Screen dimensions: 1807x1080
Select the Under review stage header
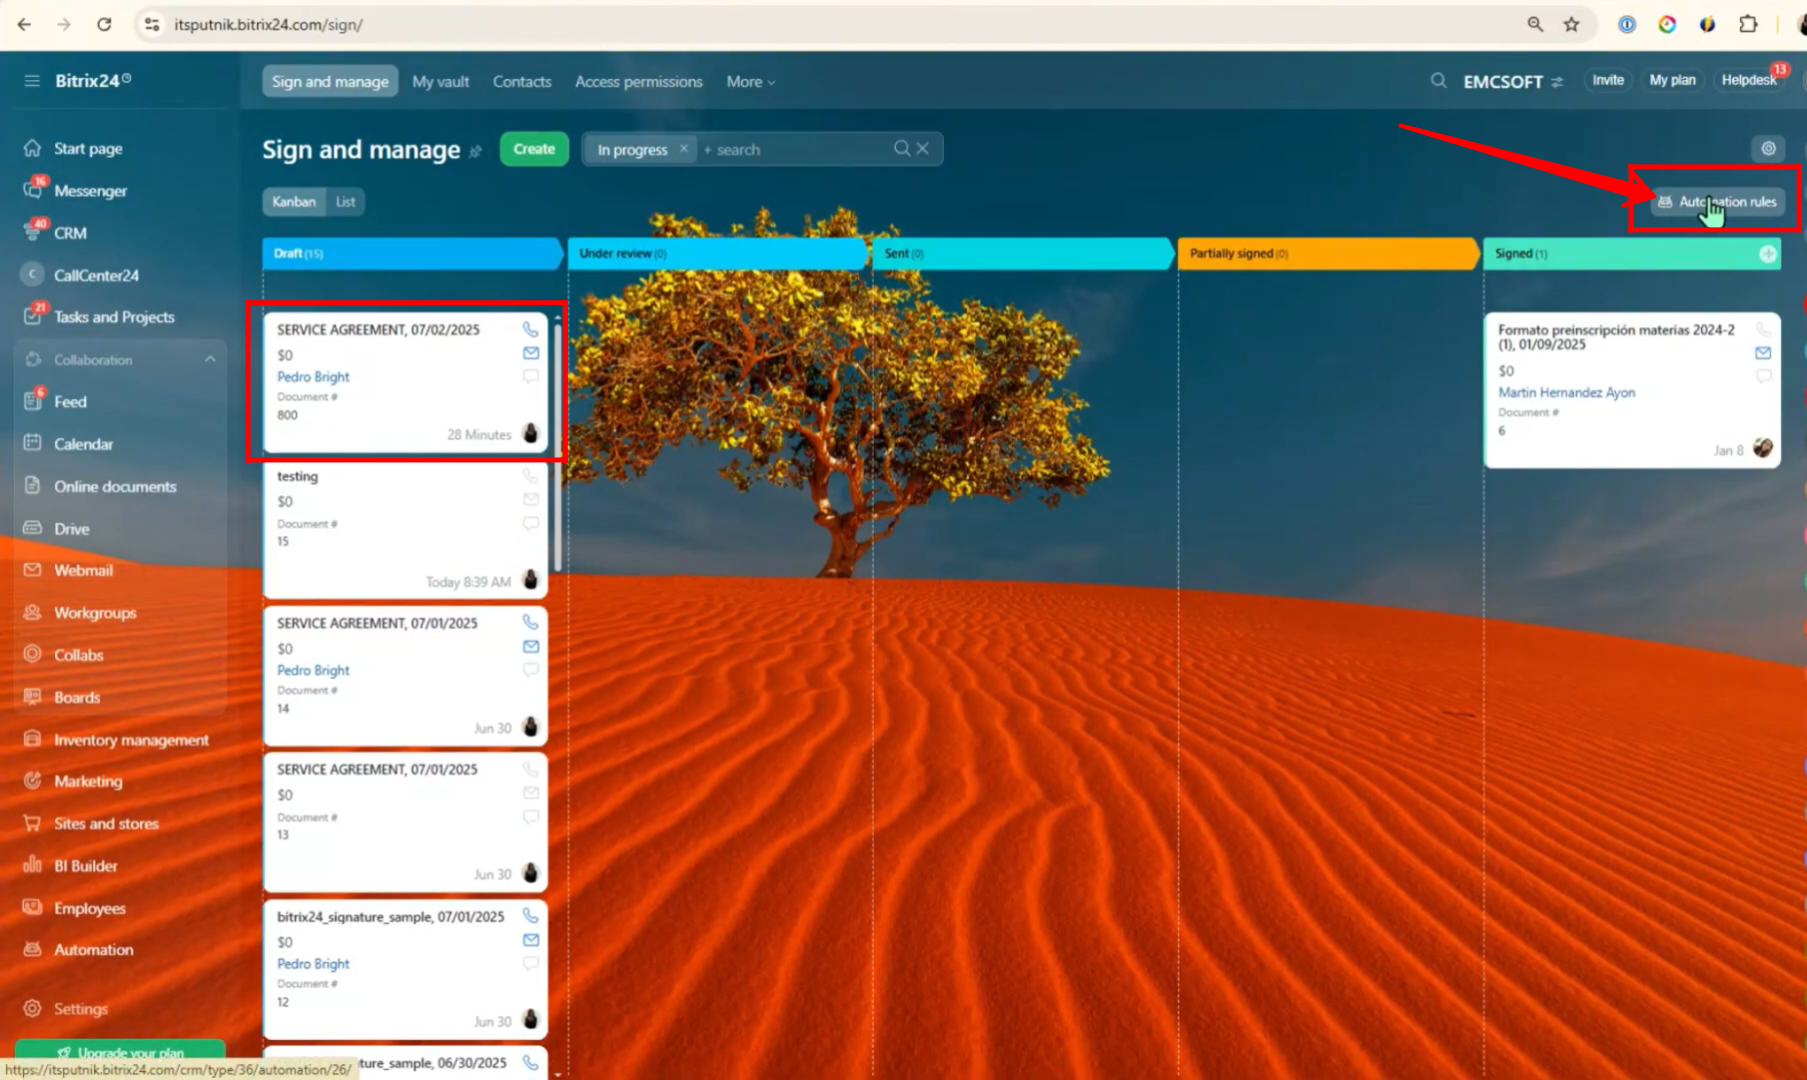[716, 254]
